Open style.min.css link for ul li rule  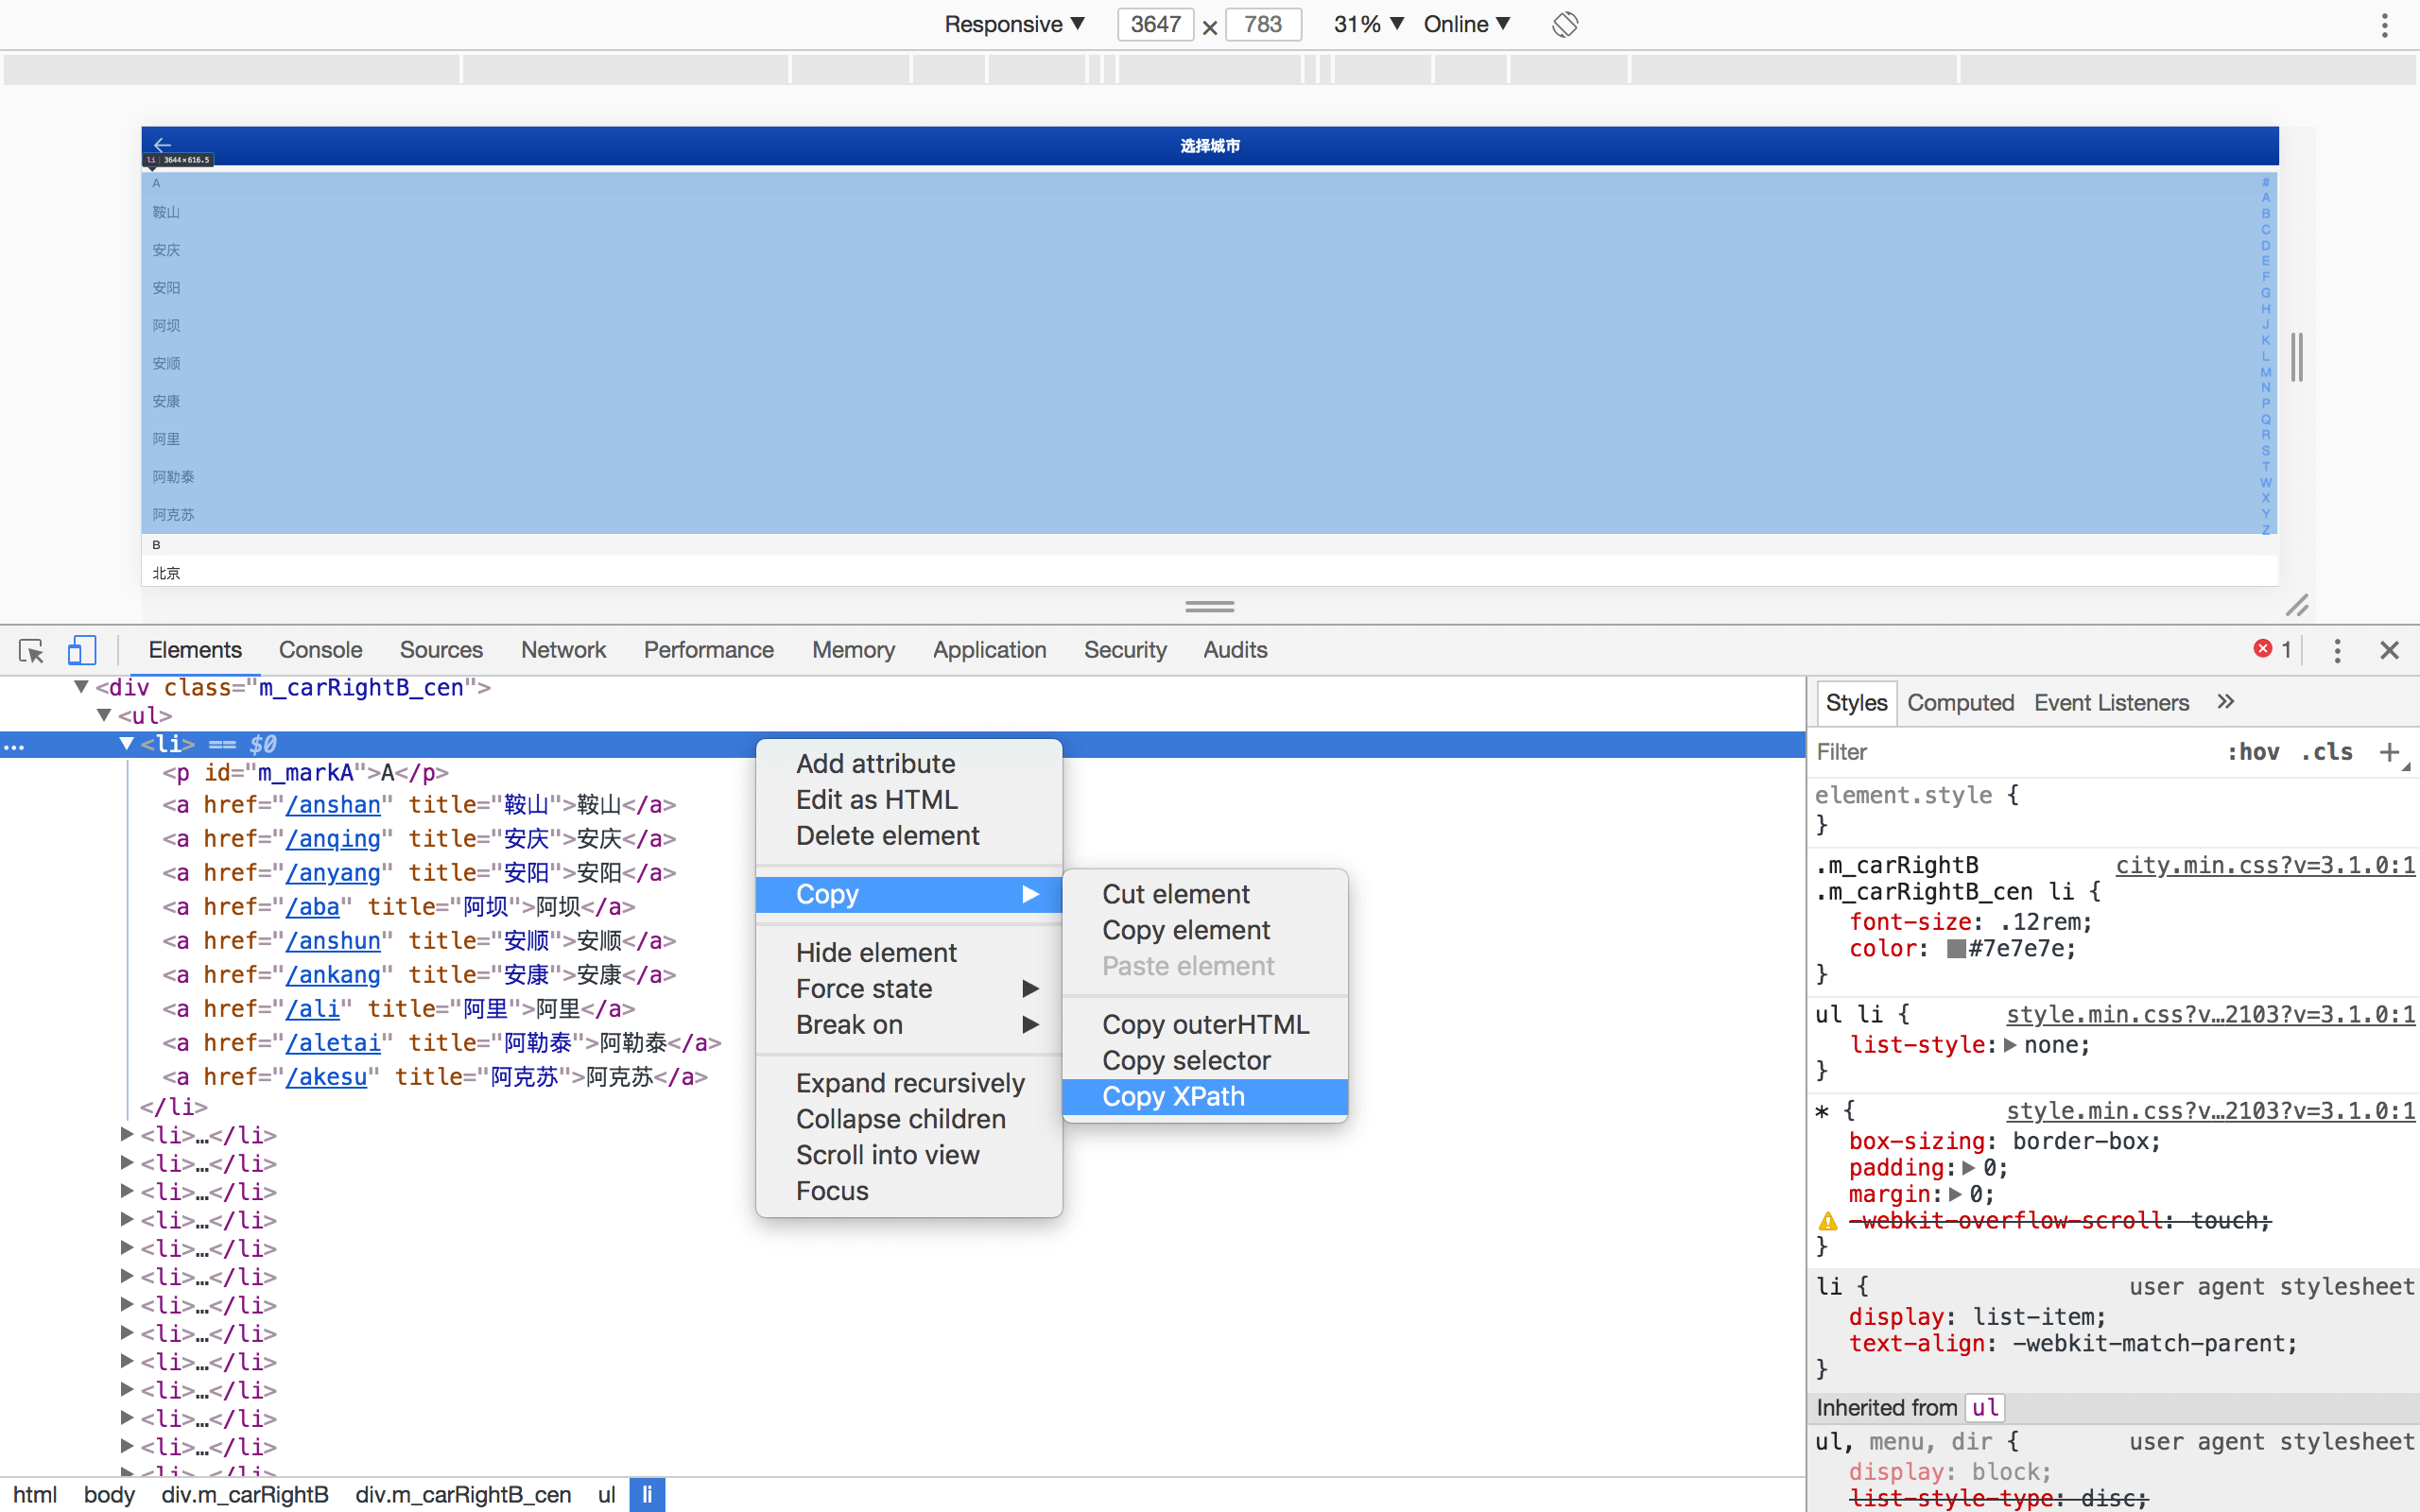(x=2210, y=1014)
